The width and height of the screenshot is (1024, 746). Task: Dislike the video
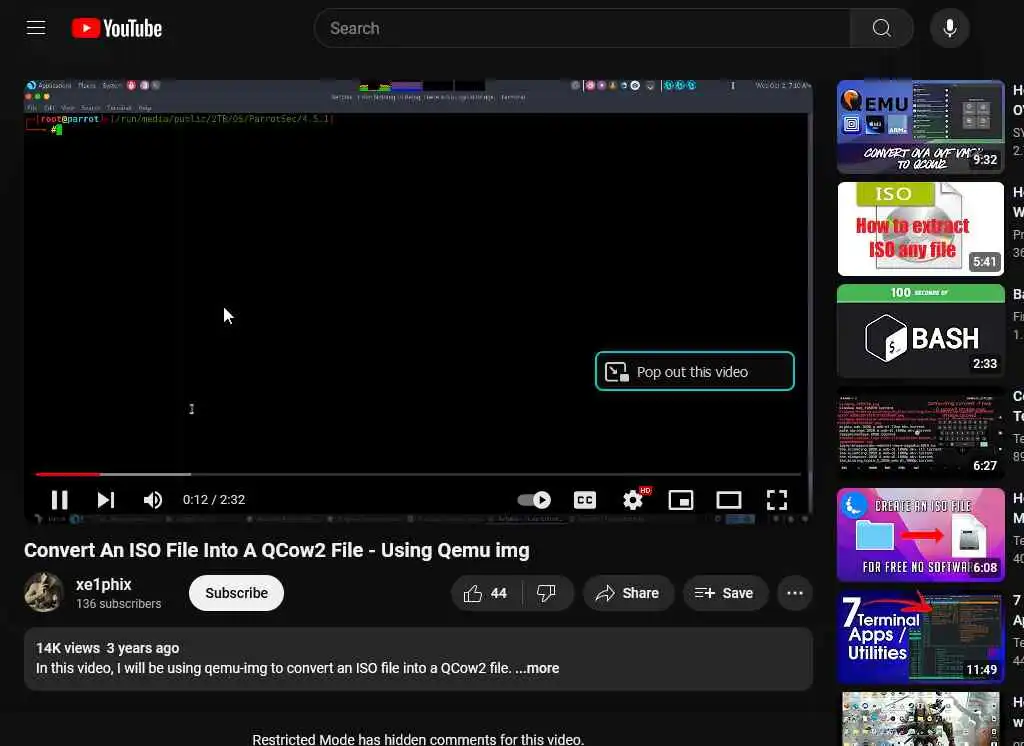547,592
